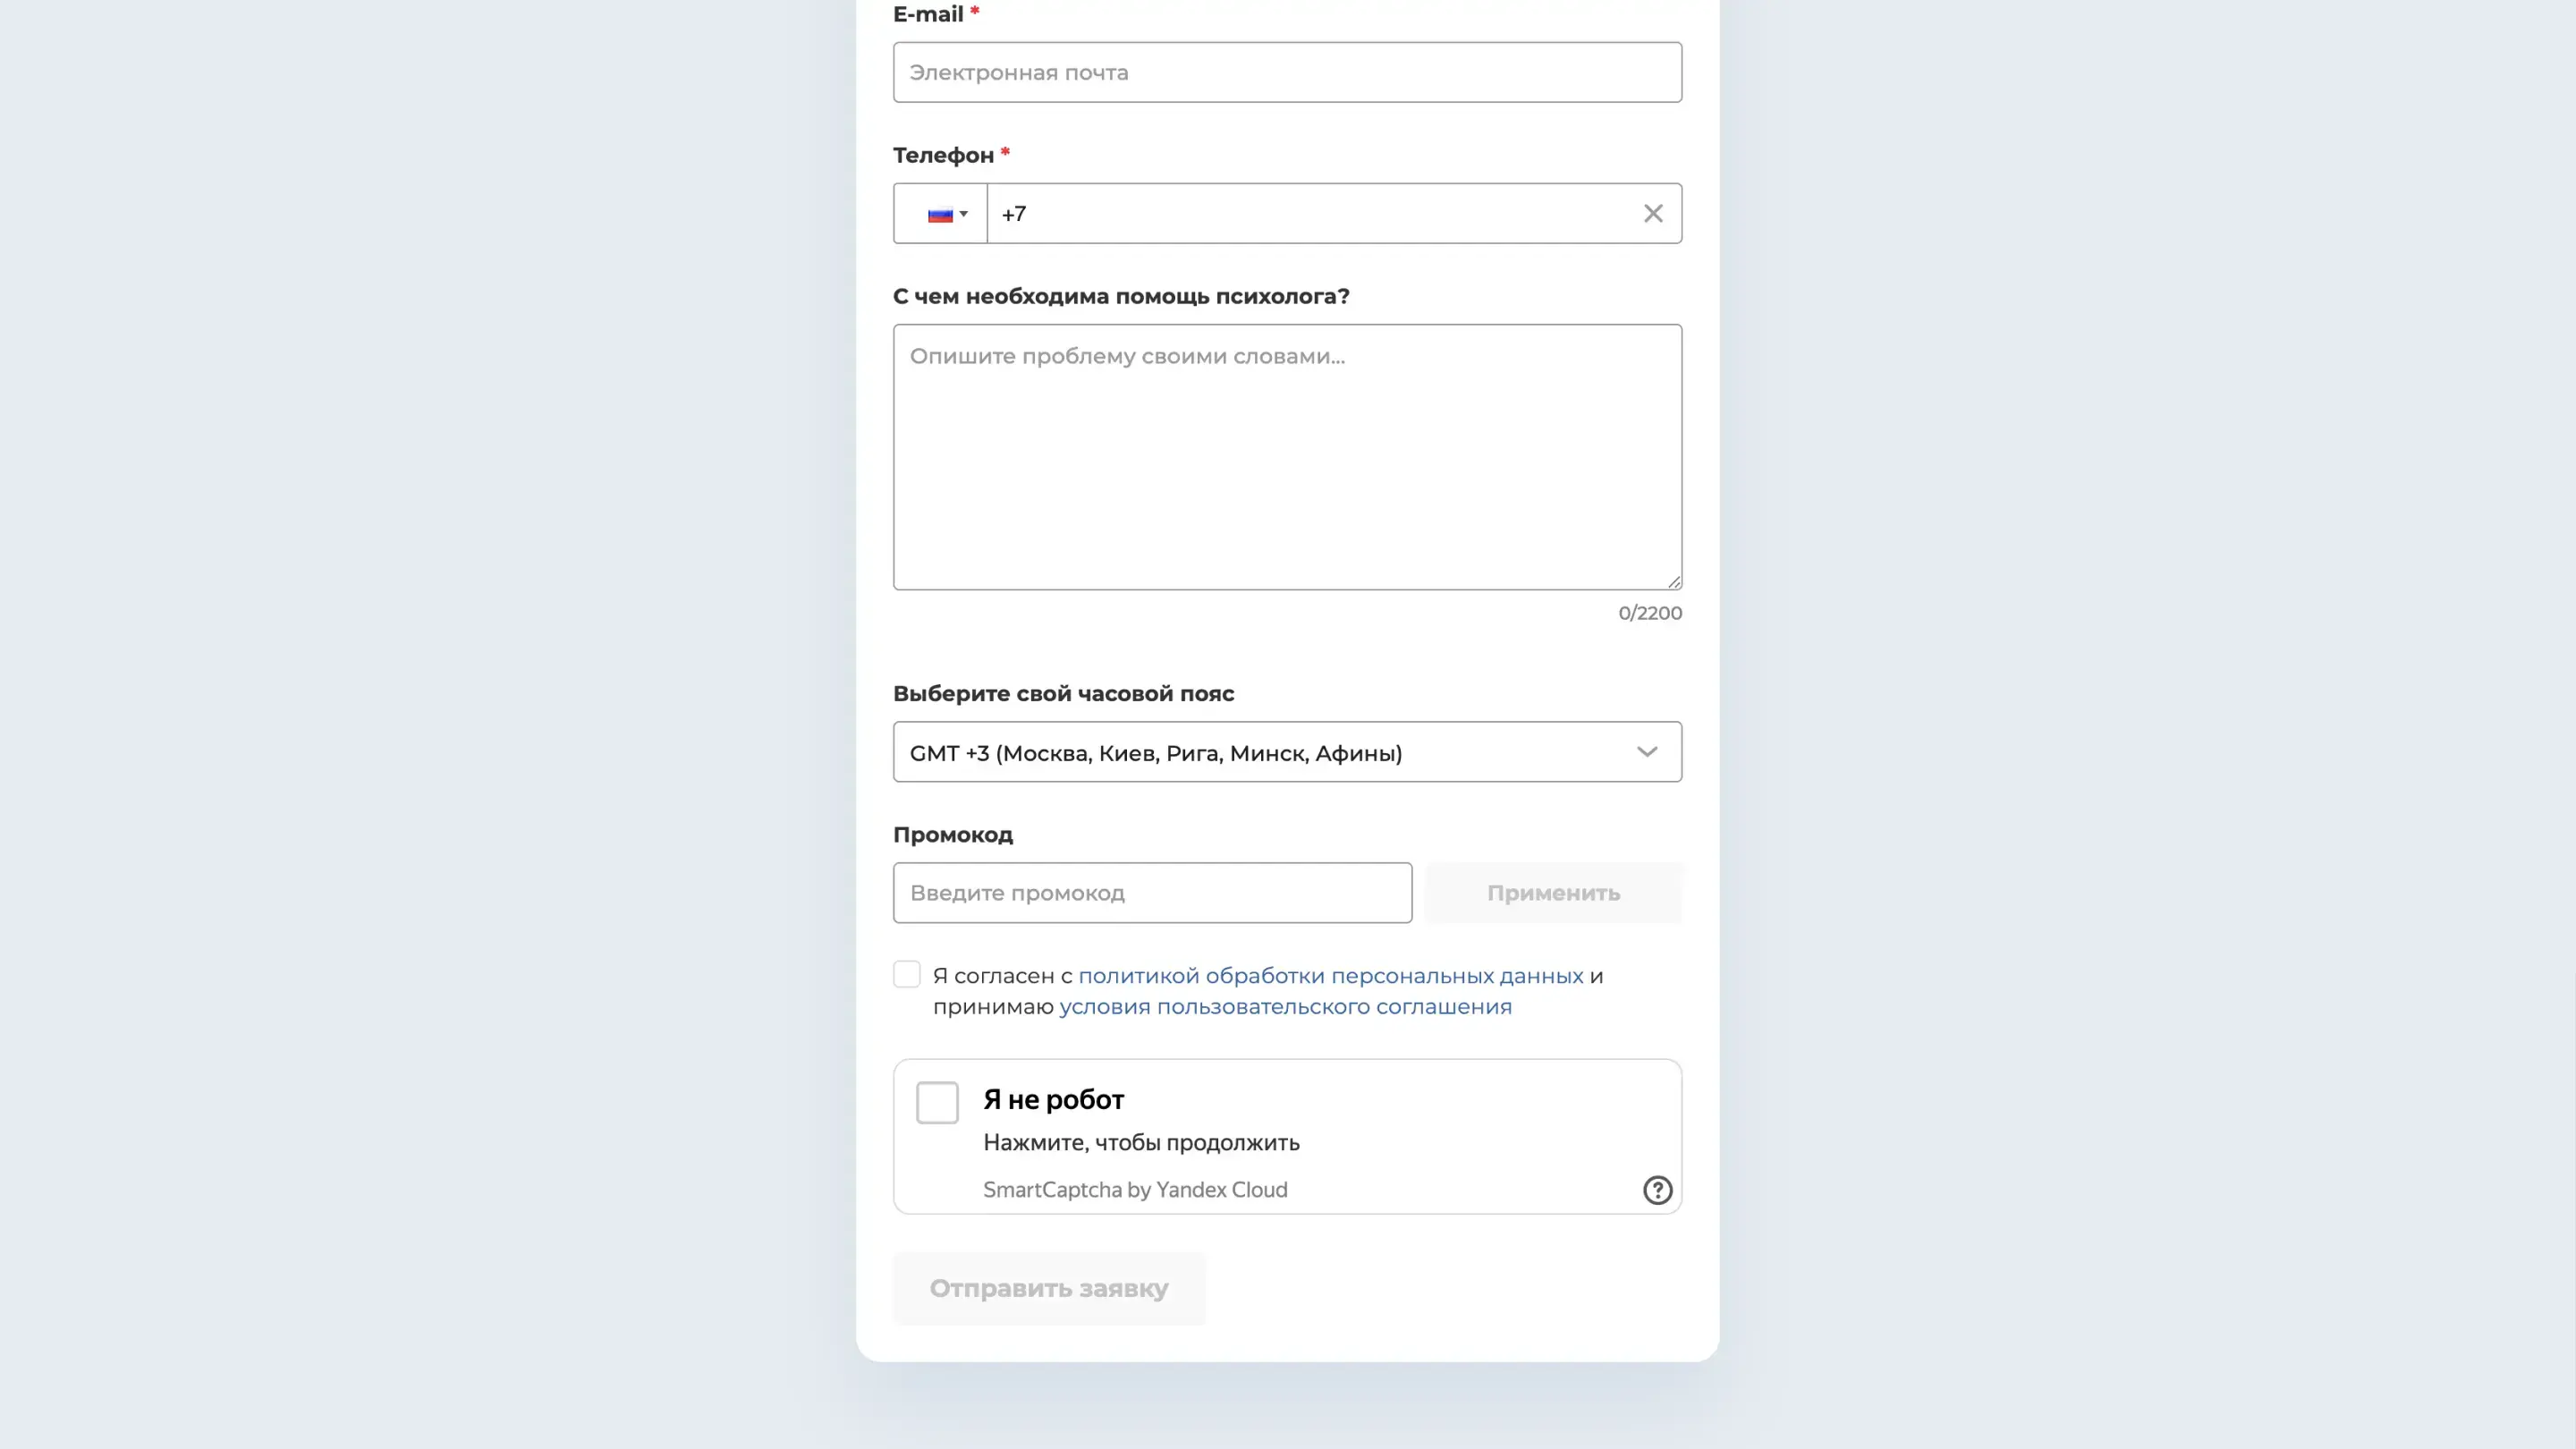Click into the phone number field
Viewport: 2576px width, 1449px height.
pos(1310,214)
